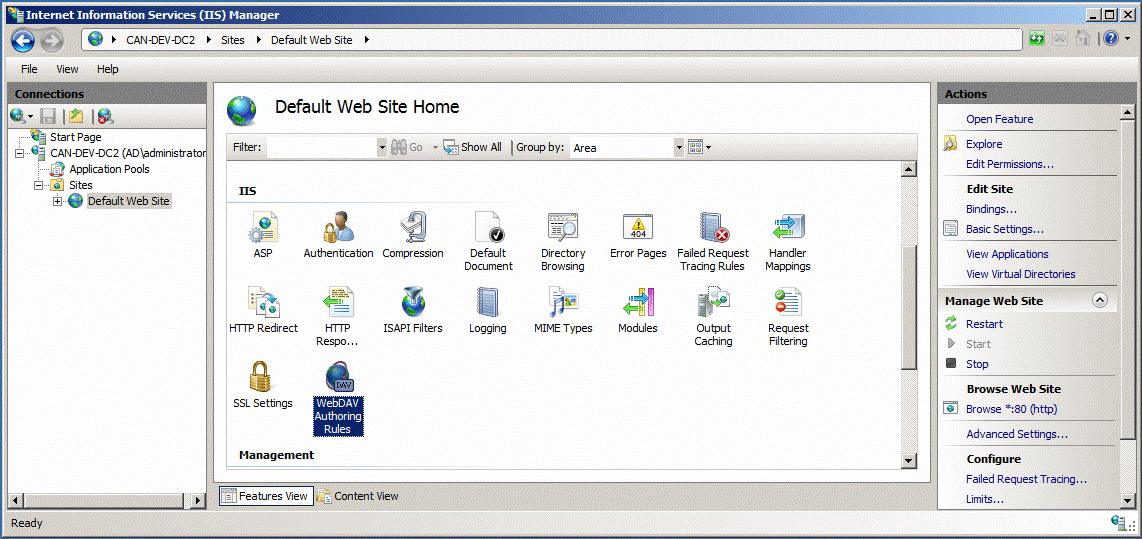This screenshot has width=1142, height=539.
Task: Click Connections pane horizontal scroll right arrow
Action: (x=198, y=500)
